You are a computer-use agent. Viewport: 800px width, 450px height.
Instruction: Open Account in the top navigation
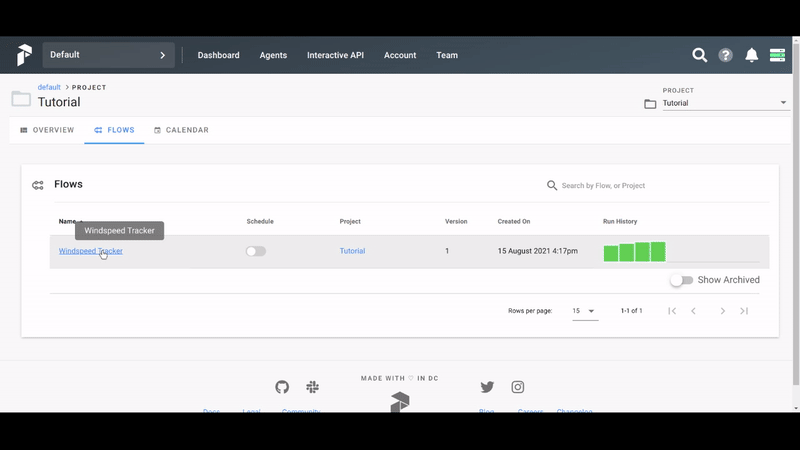400,55
